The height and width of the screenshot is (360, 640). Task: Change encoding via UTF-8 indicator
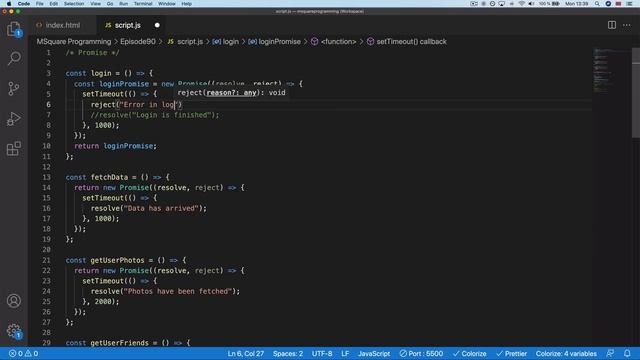pos(322,353)
